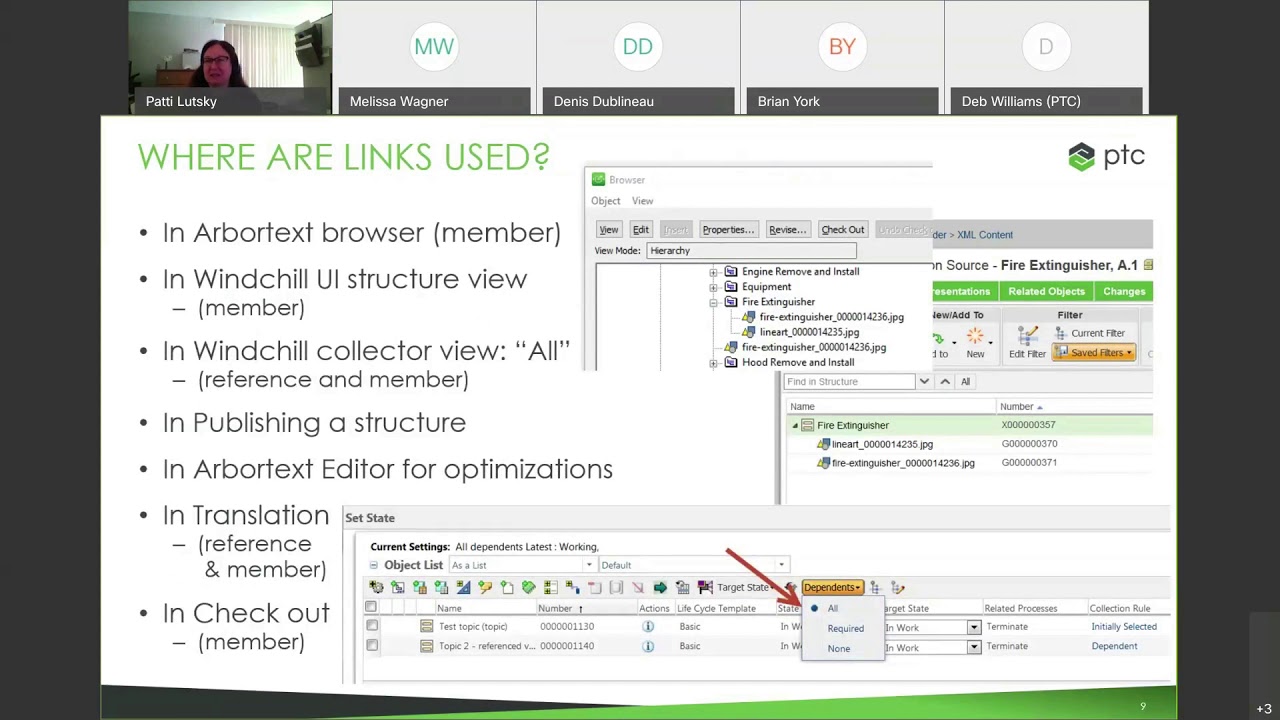Open the Dependents dropdown button
Screen dimensions: 1280x720
pos(832,588)
